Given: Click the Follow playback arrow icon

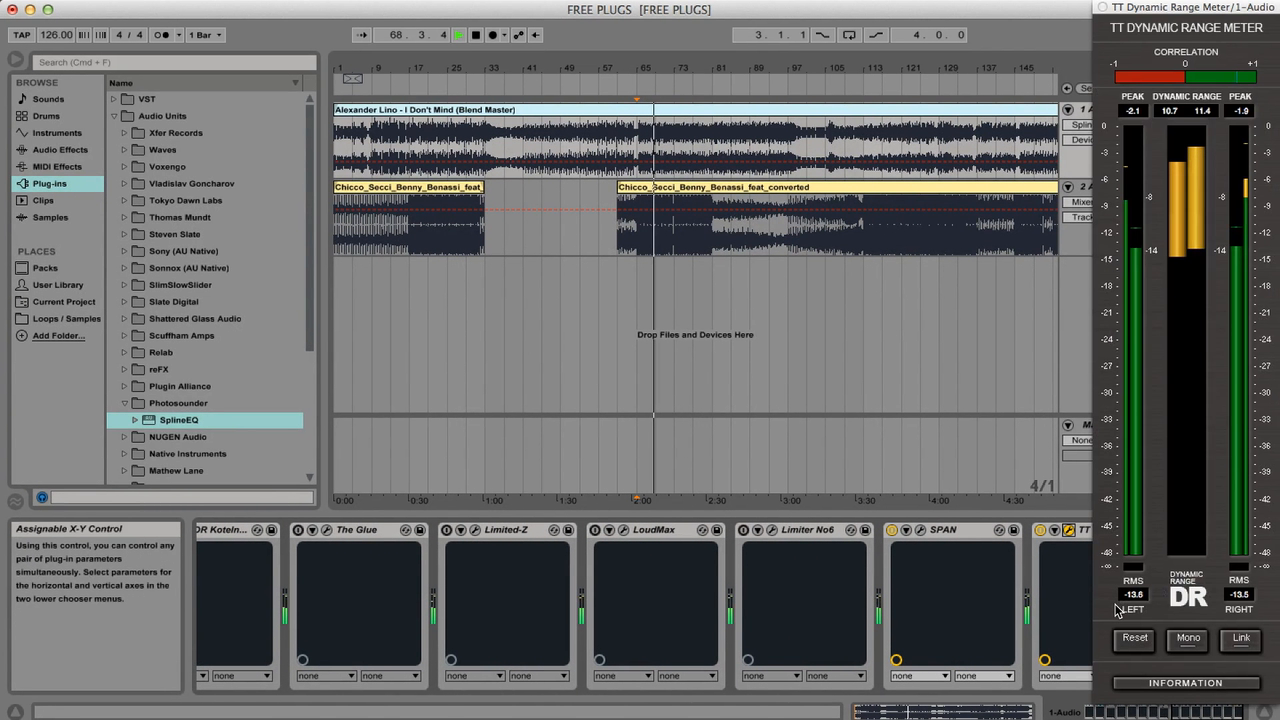Looking at the screenshot, I should (362, 35).
